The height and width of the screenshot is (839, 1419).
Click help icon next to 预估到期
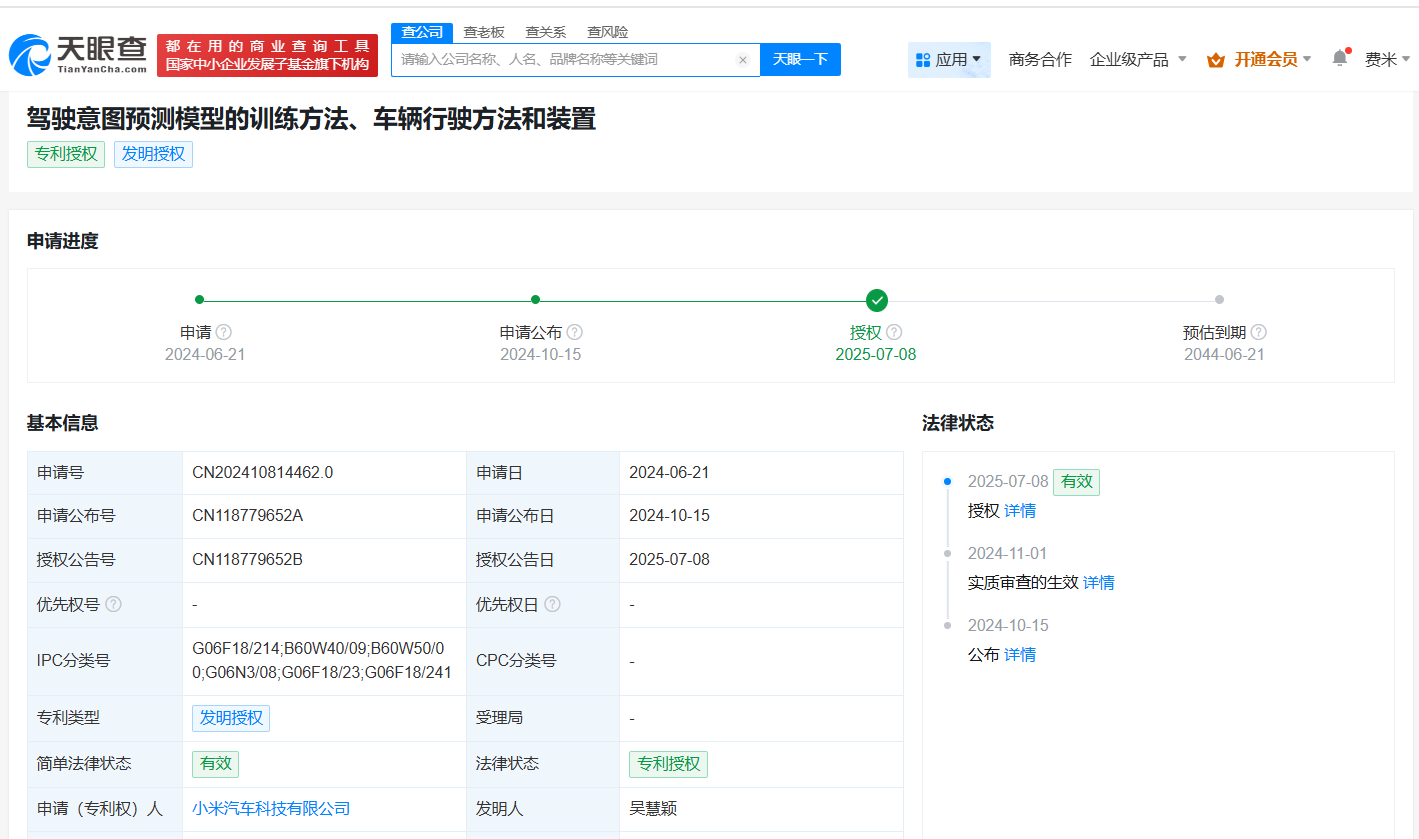[1258, 332]
